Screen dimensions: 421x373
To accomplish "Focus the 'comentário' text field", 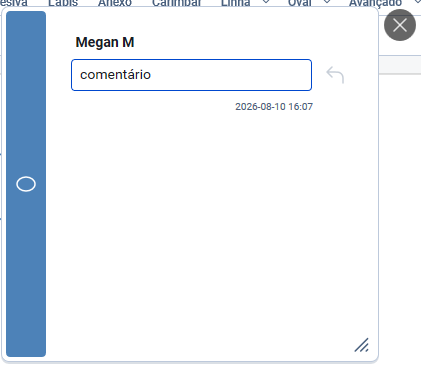I will click(x=191, y=75).
